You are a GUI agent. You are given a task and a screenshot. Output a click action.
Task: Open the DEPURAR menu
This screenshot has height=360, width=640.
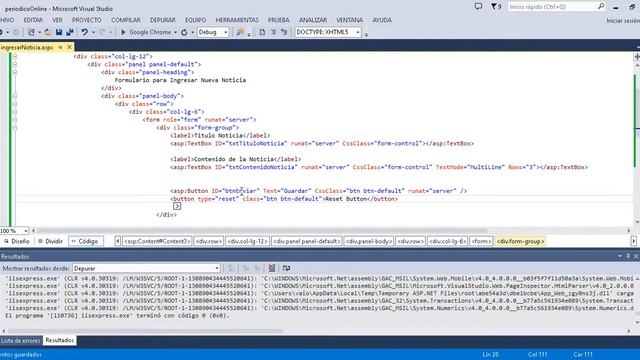(x=162, y=20)
